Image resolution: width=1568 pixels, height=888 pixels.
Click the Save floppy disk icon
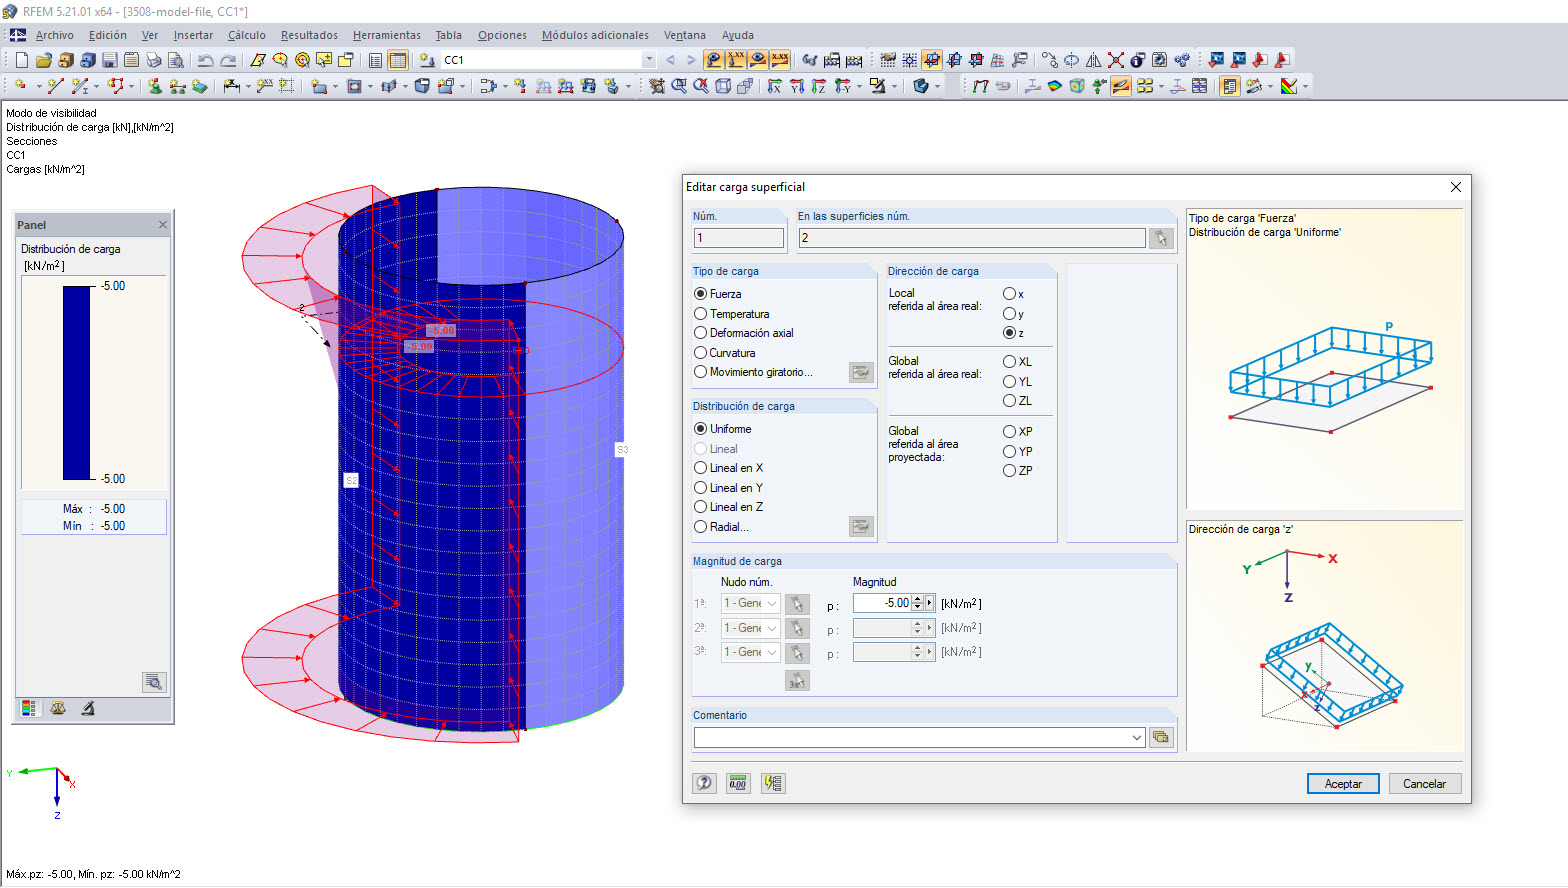(110, 60)
